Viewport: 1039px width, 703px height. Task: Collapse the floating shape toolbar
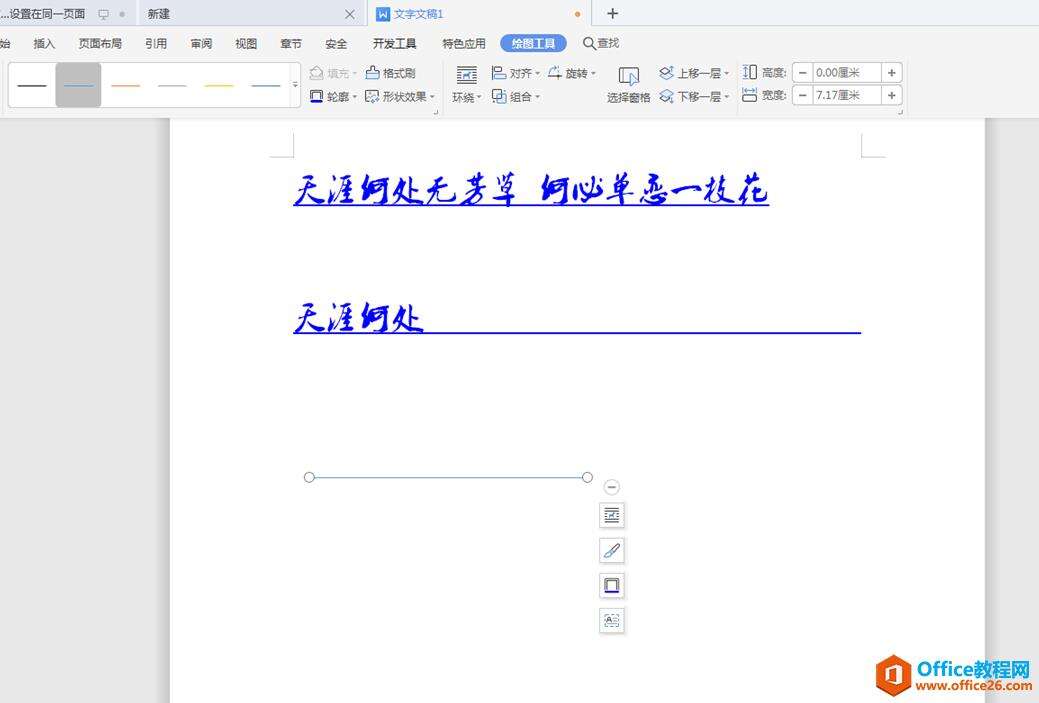[x=612, y=487]
